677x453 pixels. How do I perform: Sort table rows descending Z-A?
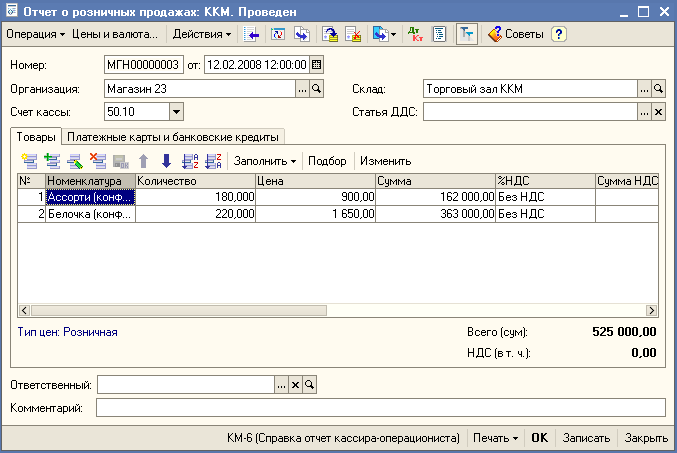coord(212,161)
